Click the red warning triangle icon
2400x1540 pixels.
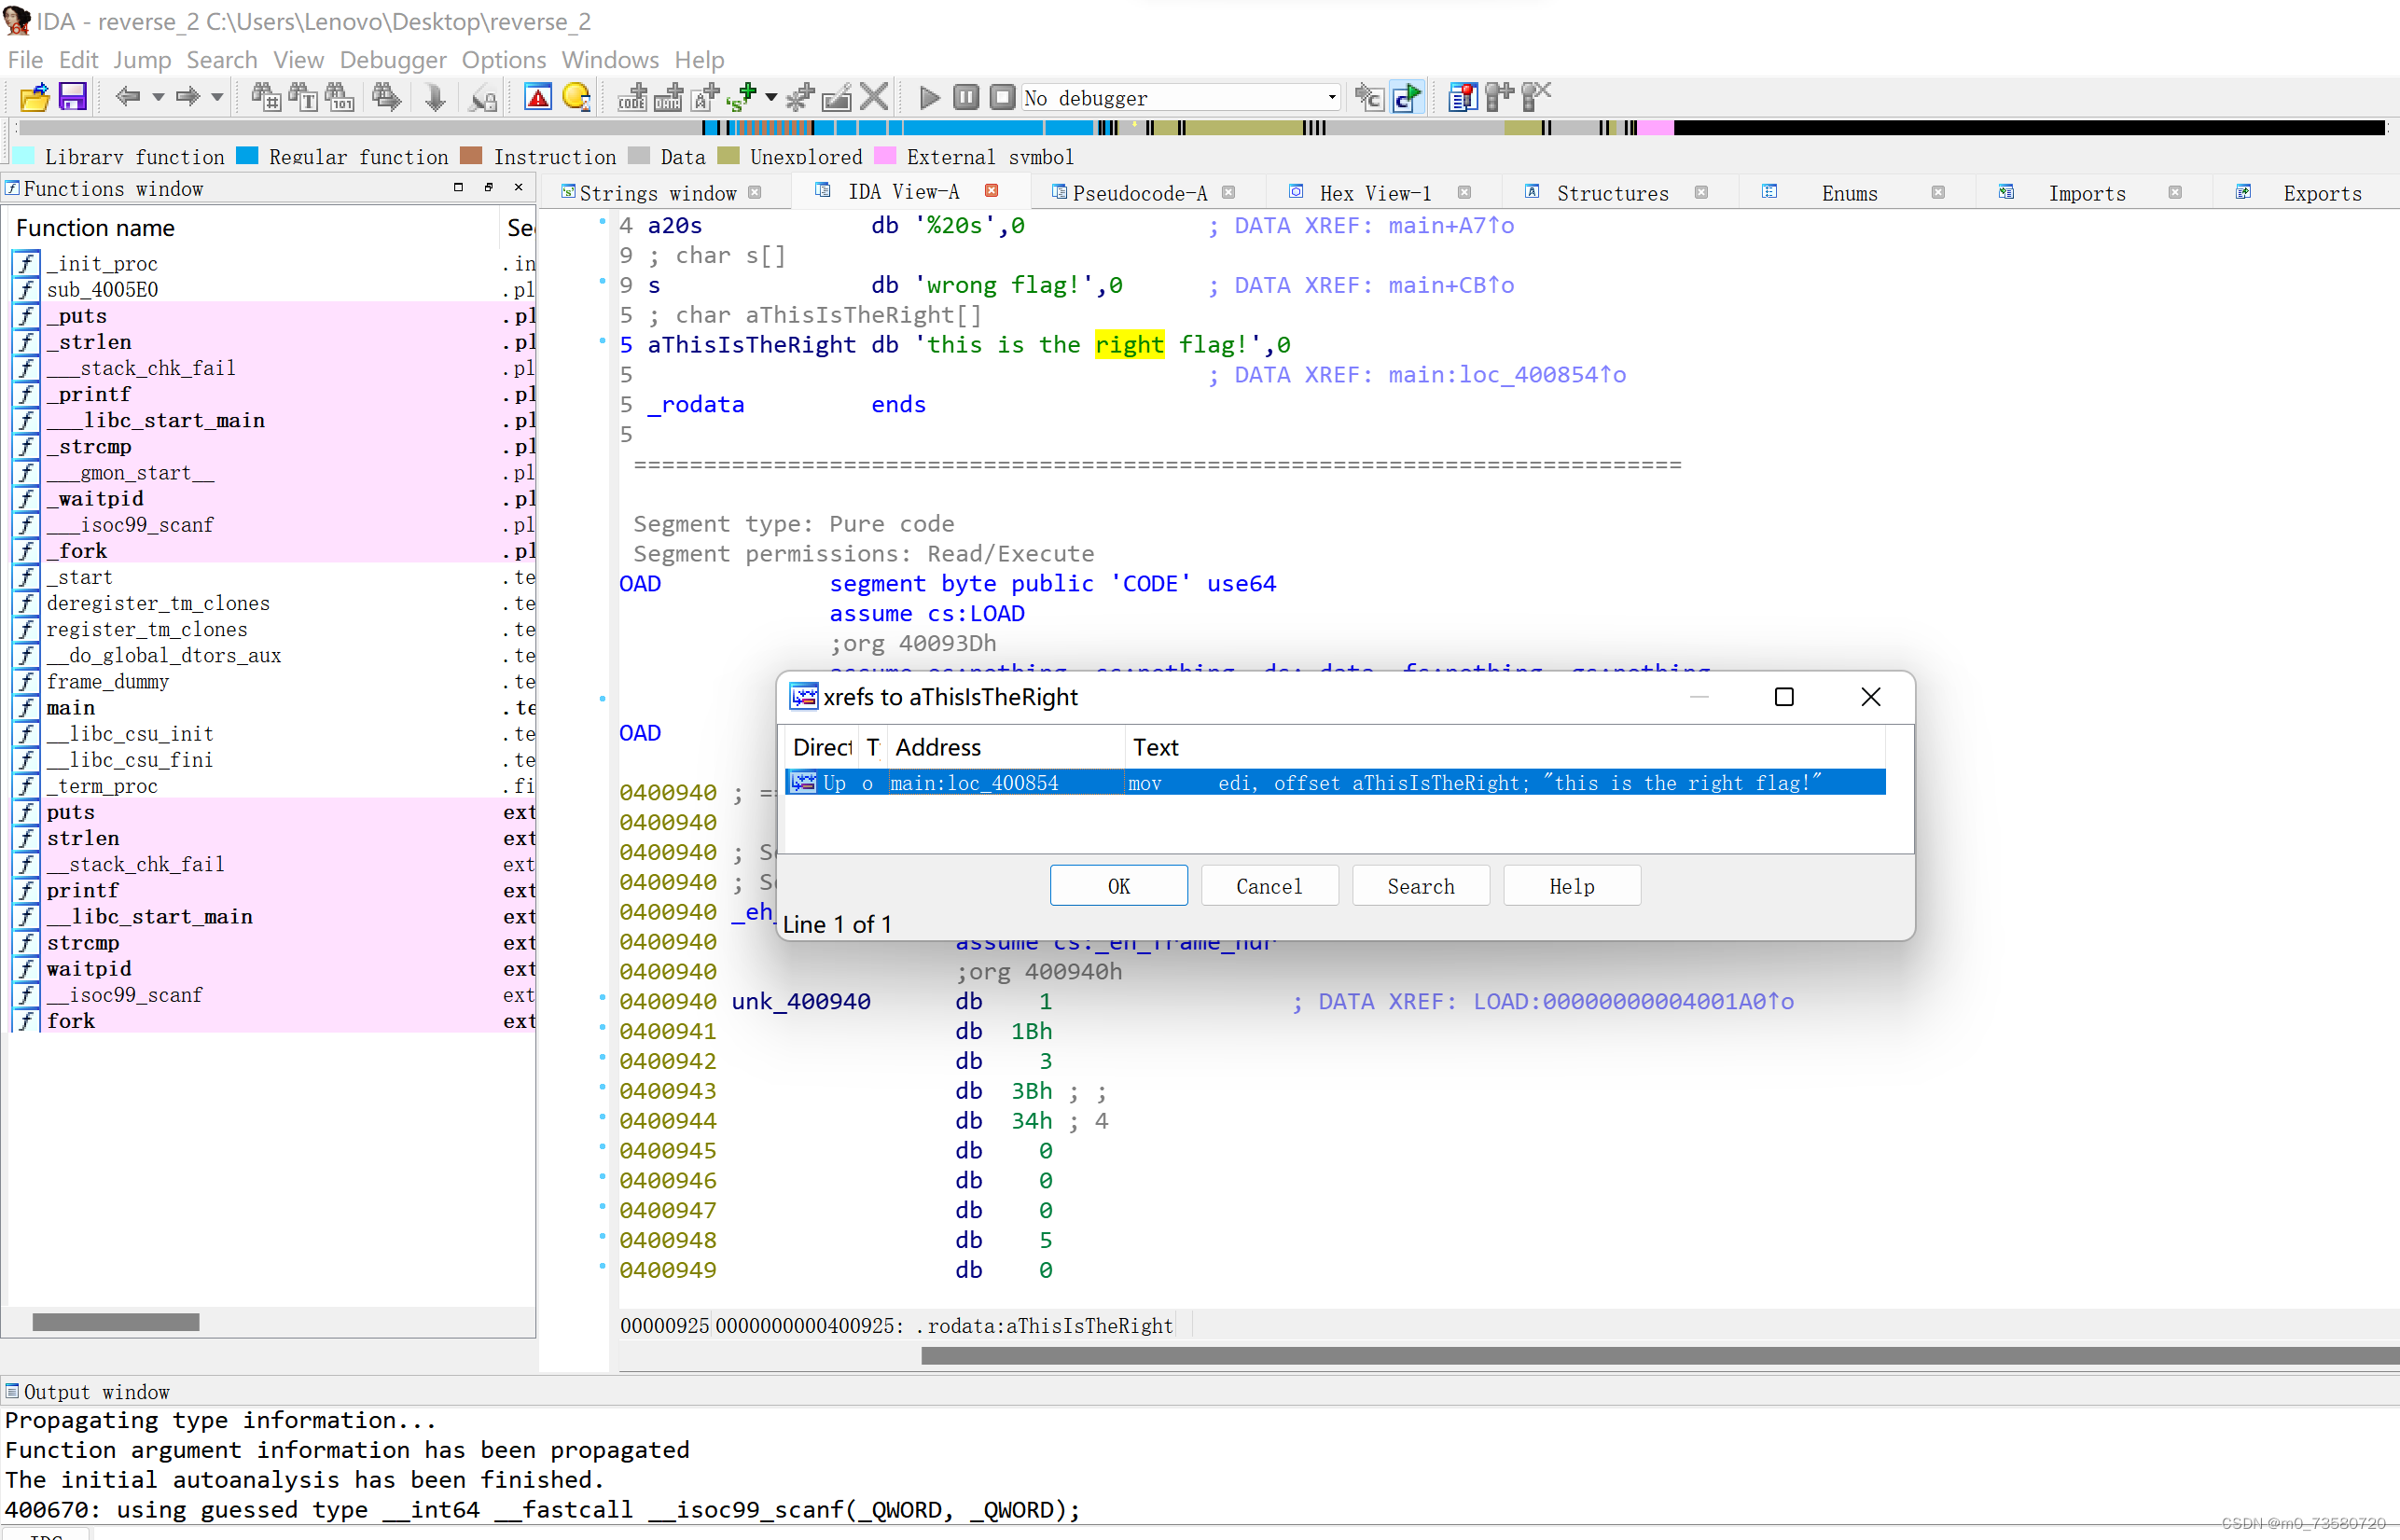538,97
